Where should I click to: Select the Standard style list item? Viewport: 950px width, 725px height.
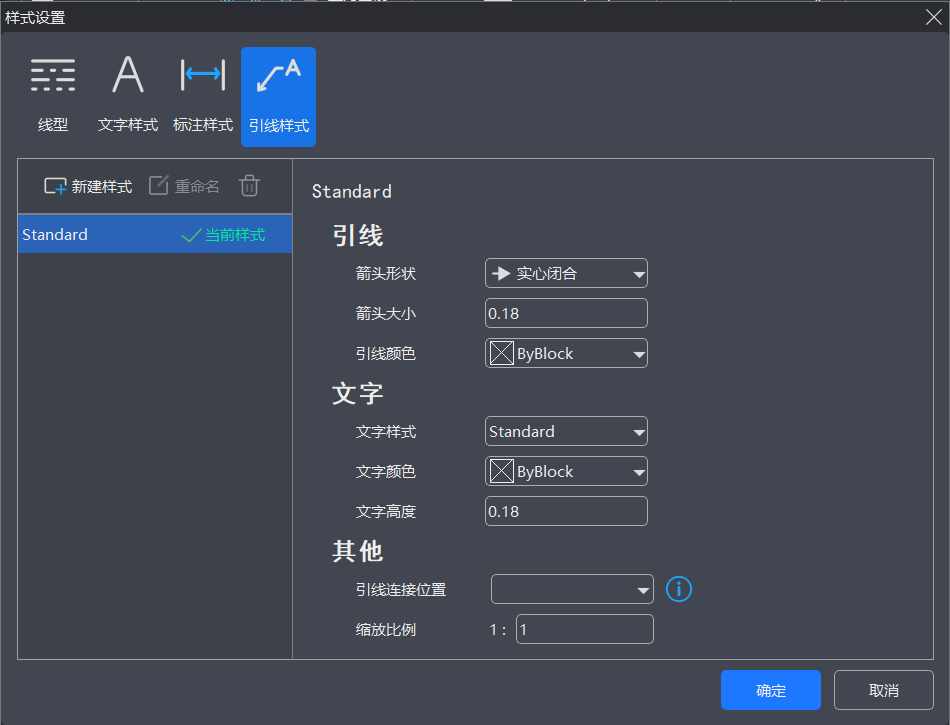point(154,235)
